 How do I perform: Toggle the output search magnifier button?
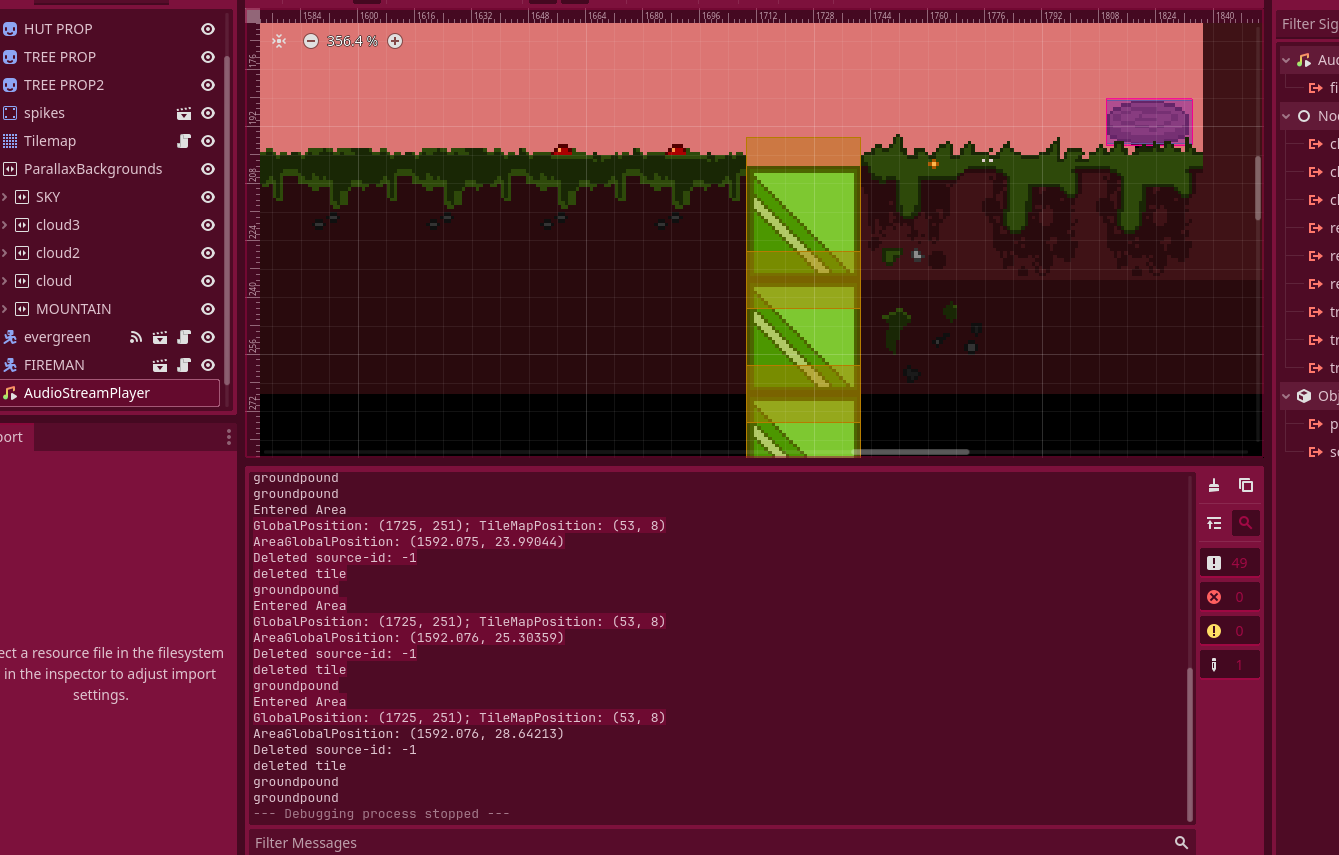tap(1246, 522)
